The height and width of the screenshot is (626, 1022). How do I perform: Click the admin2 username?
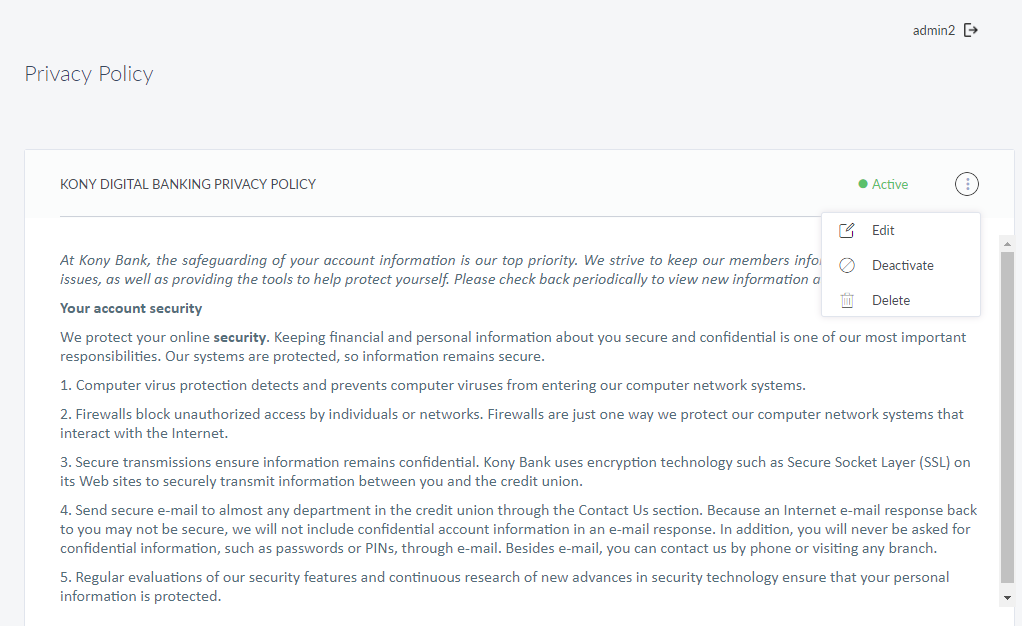click(934, 31)
